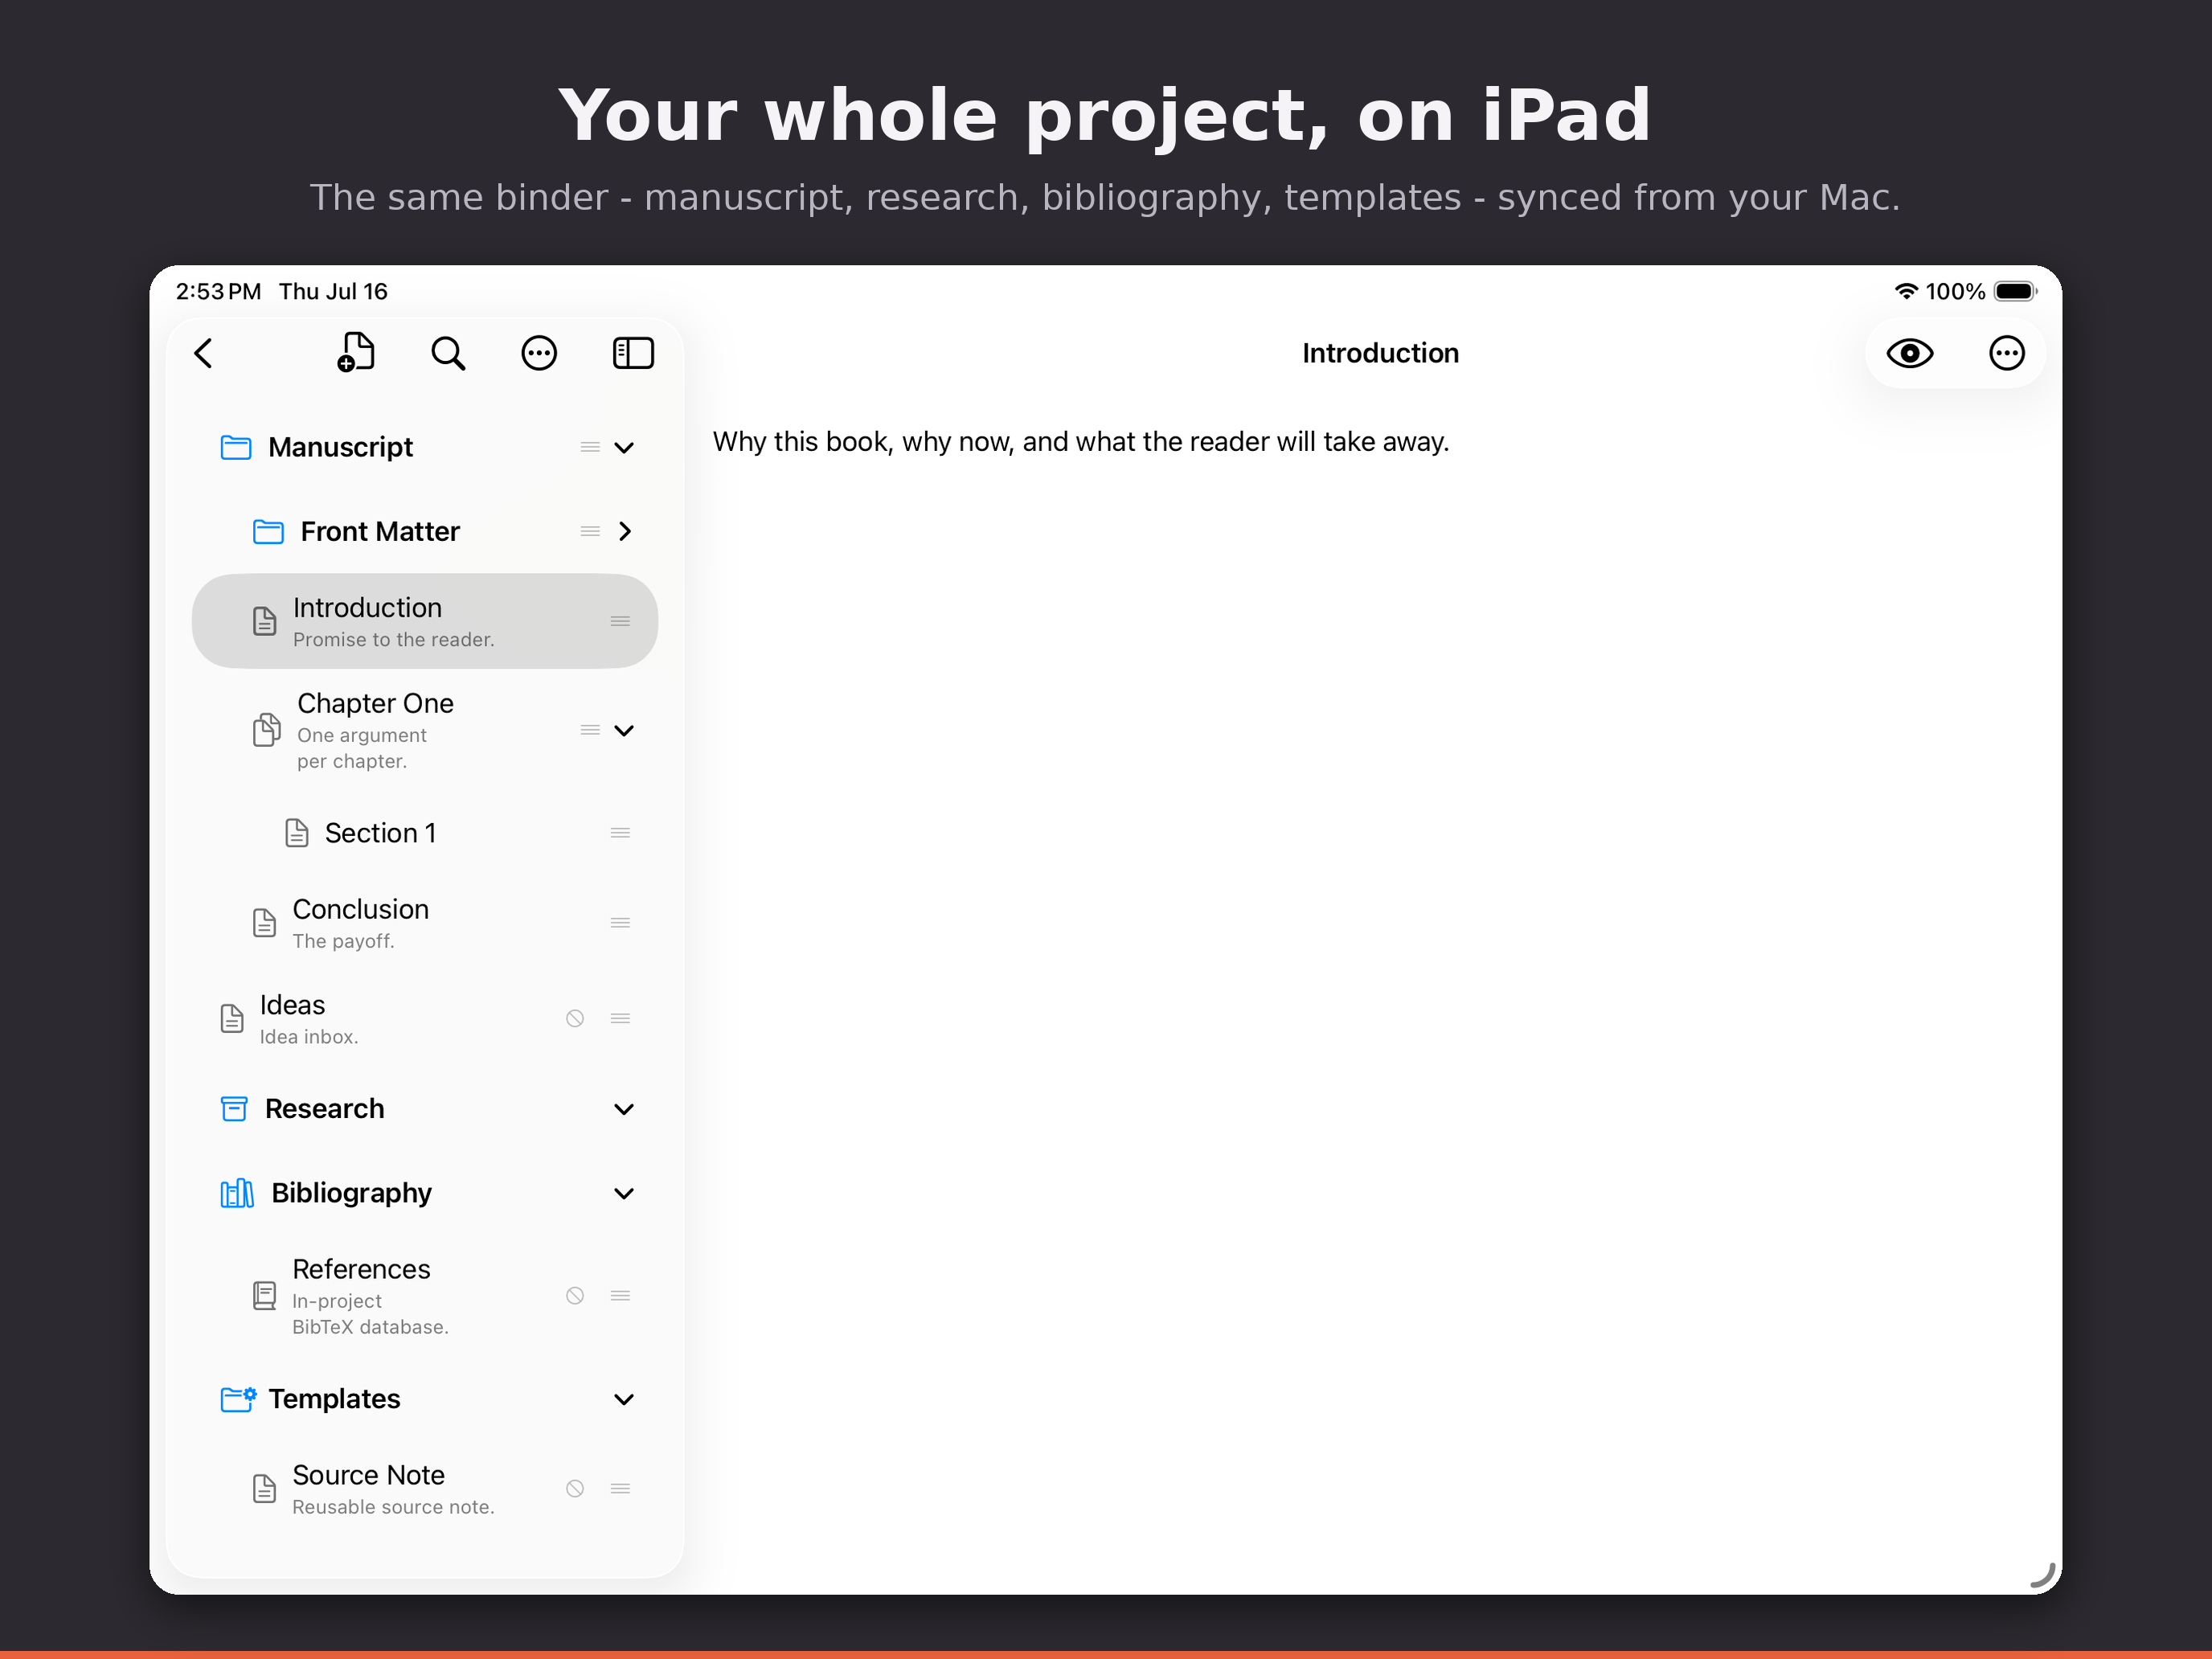Click the Manuscript folder icon
Viewport: 2212px width, 1659px height.
pyautogui.click(x=236, y=447)
